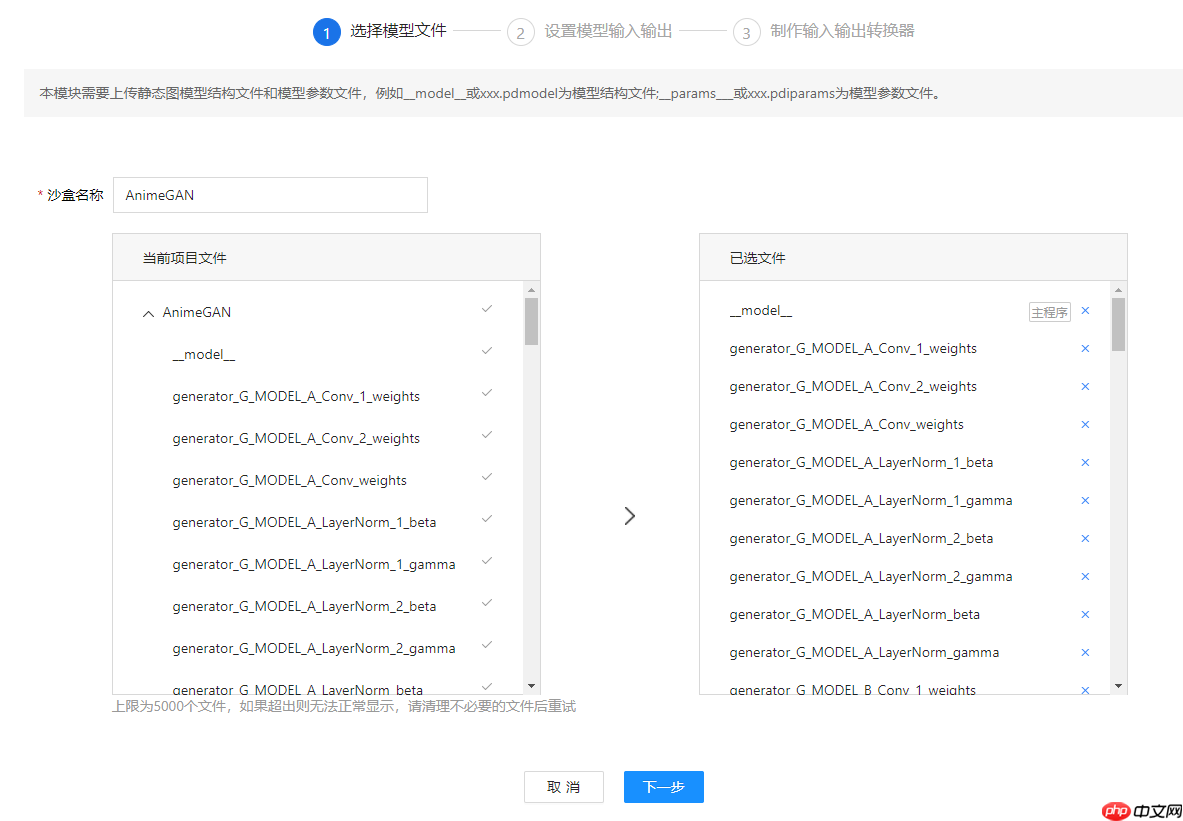
Task: Remove generator_G_MODEL_B_Conv_1_weights from selected files
Action: [x=1085, y=689]
